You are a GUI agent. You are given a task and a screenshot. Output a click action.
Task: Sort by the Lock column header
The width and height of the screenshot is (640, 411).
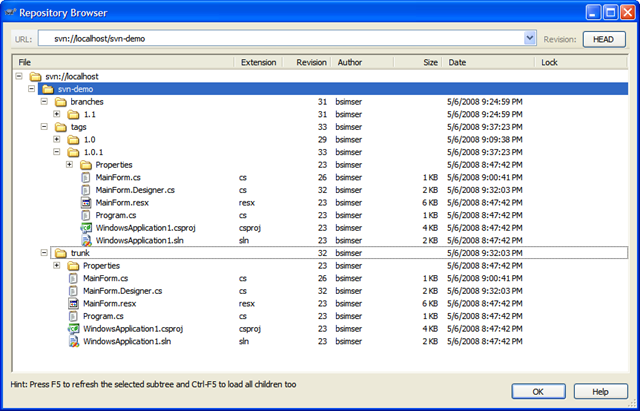coord(581,62)
